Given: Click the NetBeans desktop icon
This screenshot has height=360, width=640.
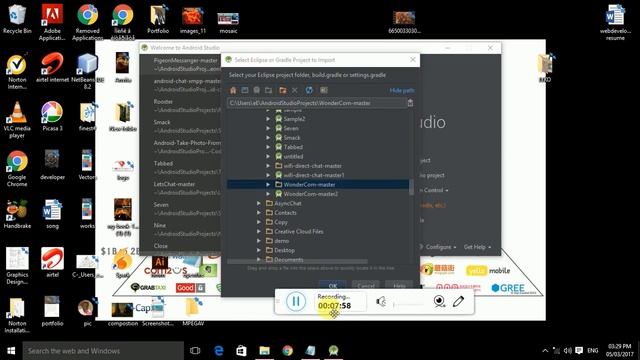Looking at the screenshot, I should pyautogui.click(x=87, y=71).
